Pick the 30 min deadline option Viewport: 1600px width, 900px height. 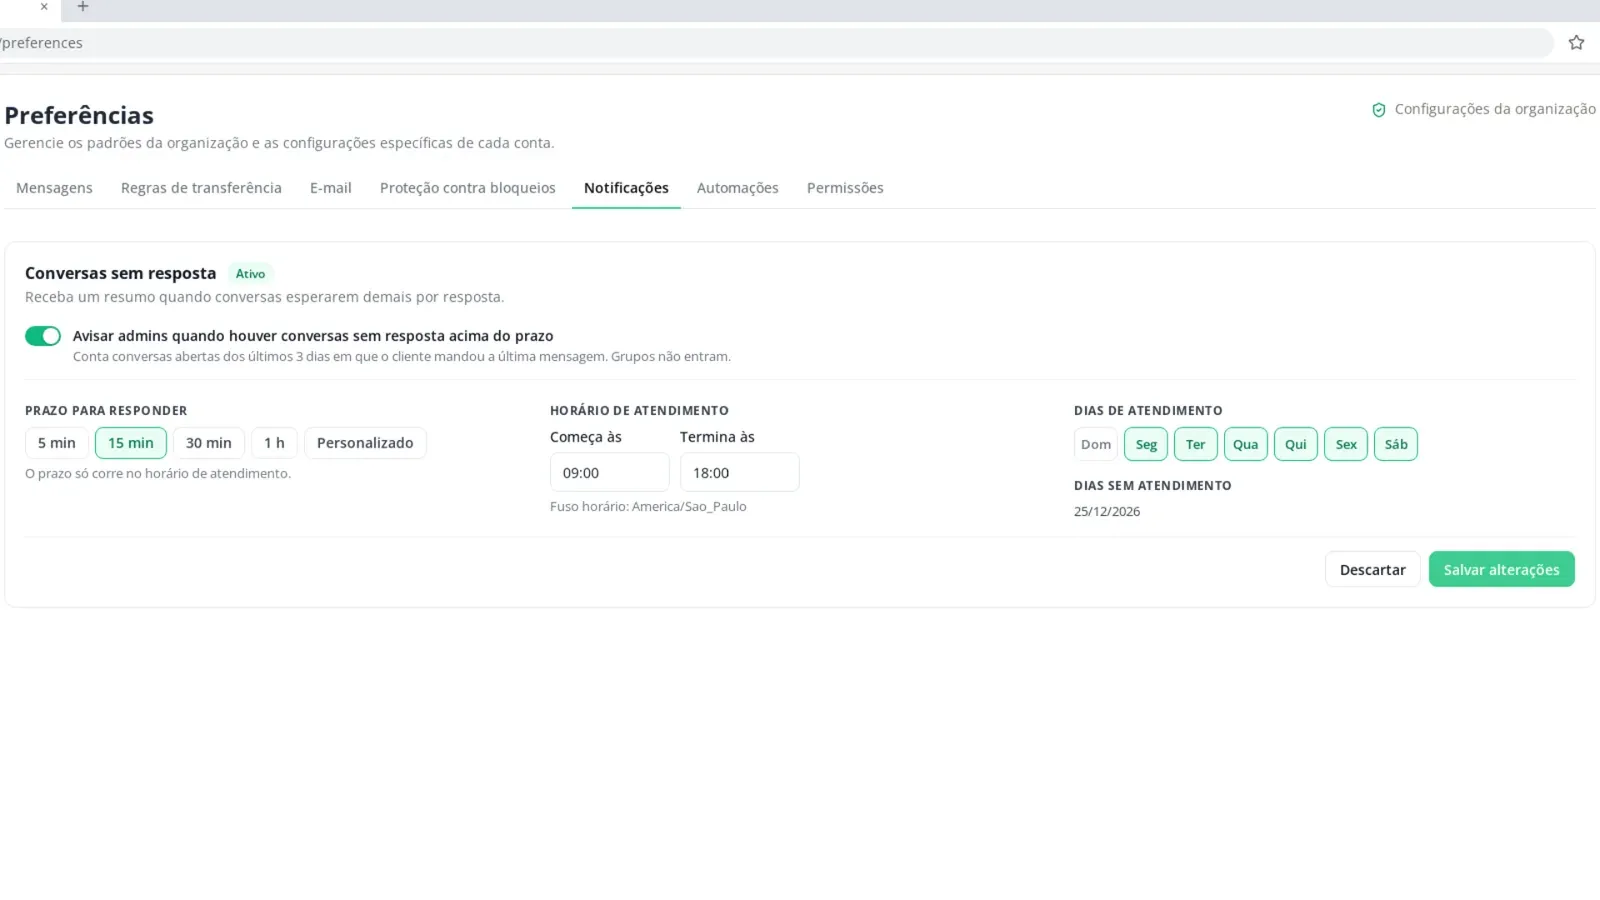coord(209,443)
